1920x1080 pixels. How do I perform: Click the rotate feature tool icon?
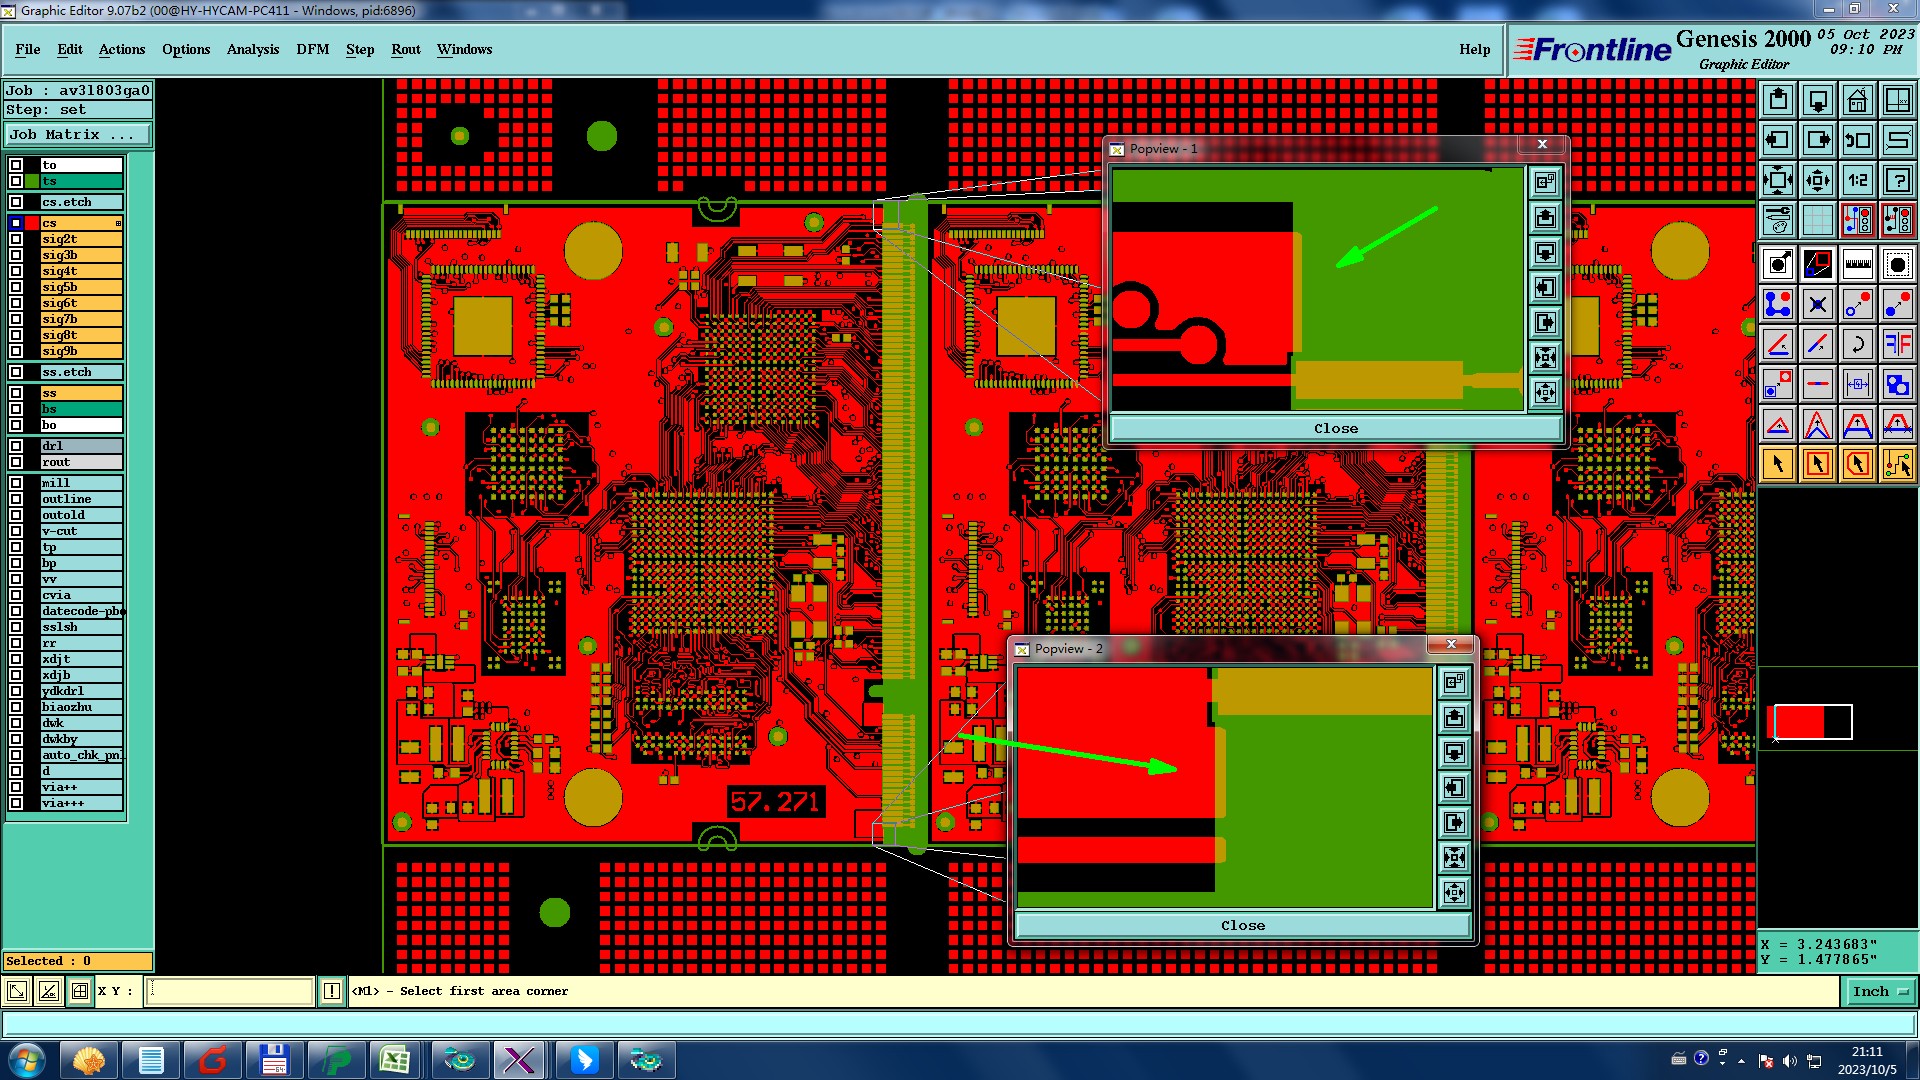pos(1857,344)
